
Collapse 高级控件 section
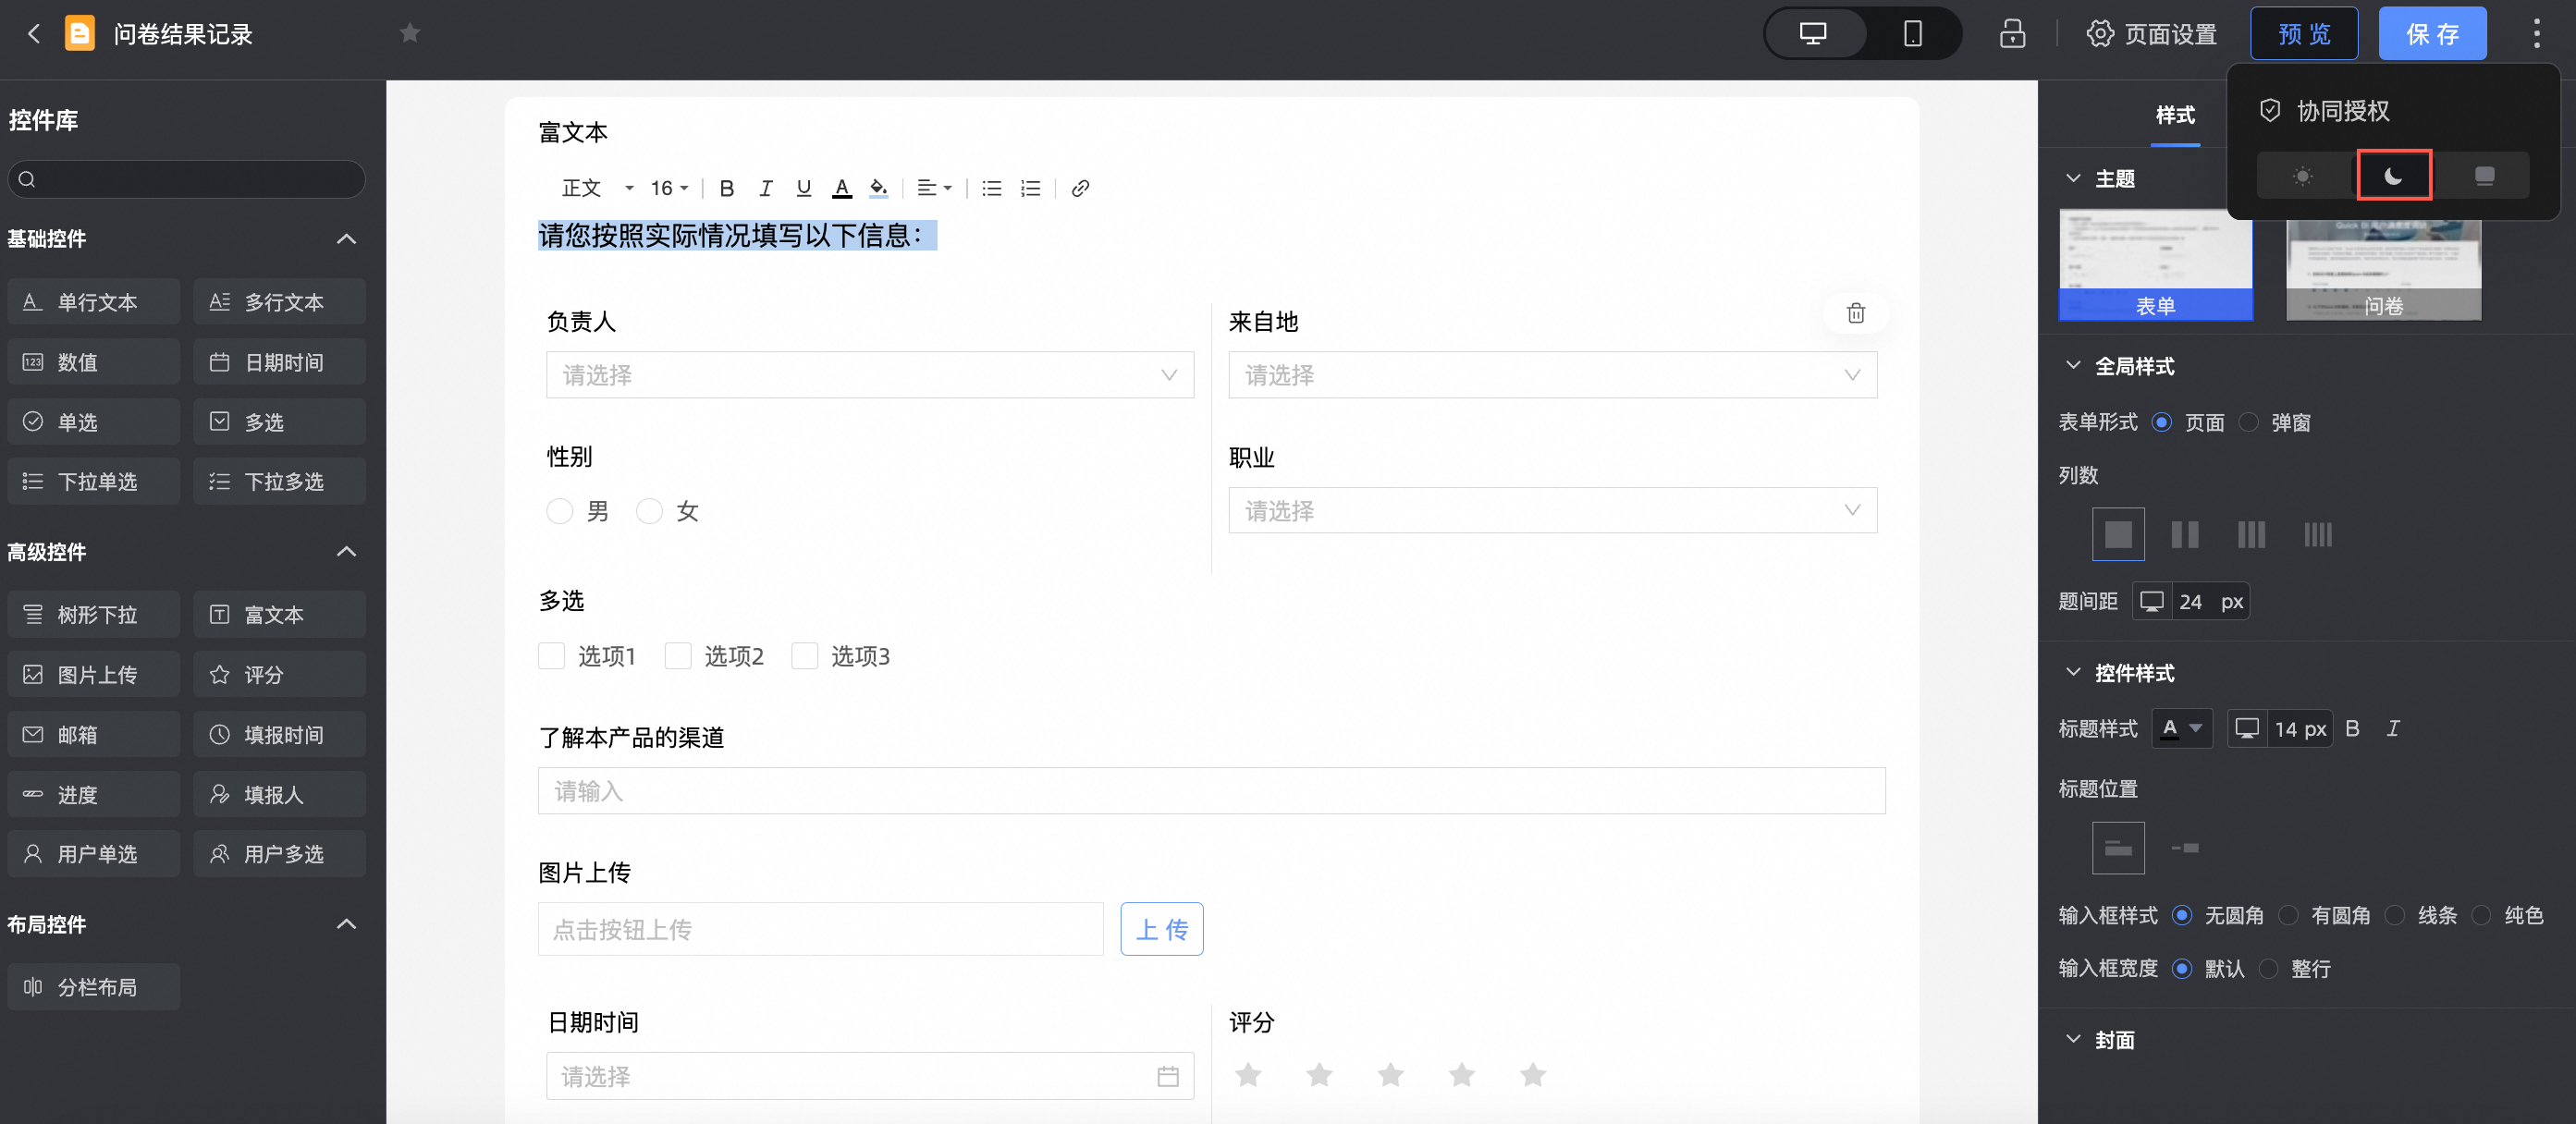pos(346,551)
